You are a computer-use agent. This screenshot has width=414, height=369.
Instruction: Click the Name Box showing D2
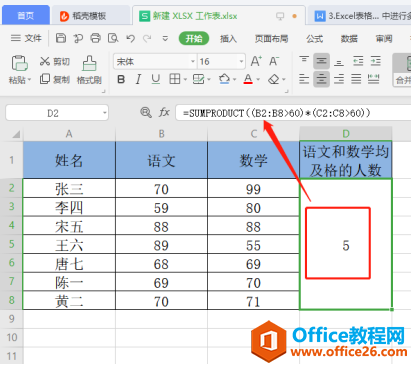coord(53,113)
